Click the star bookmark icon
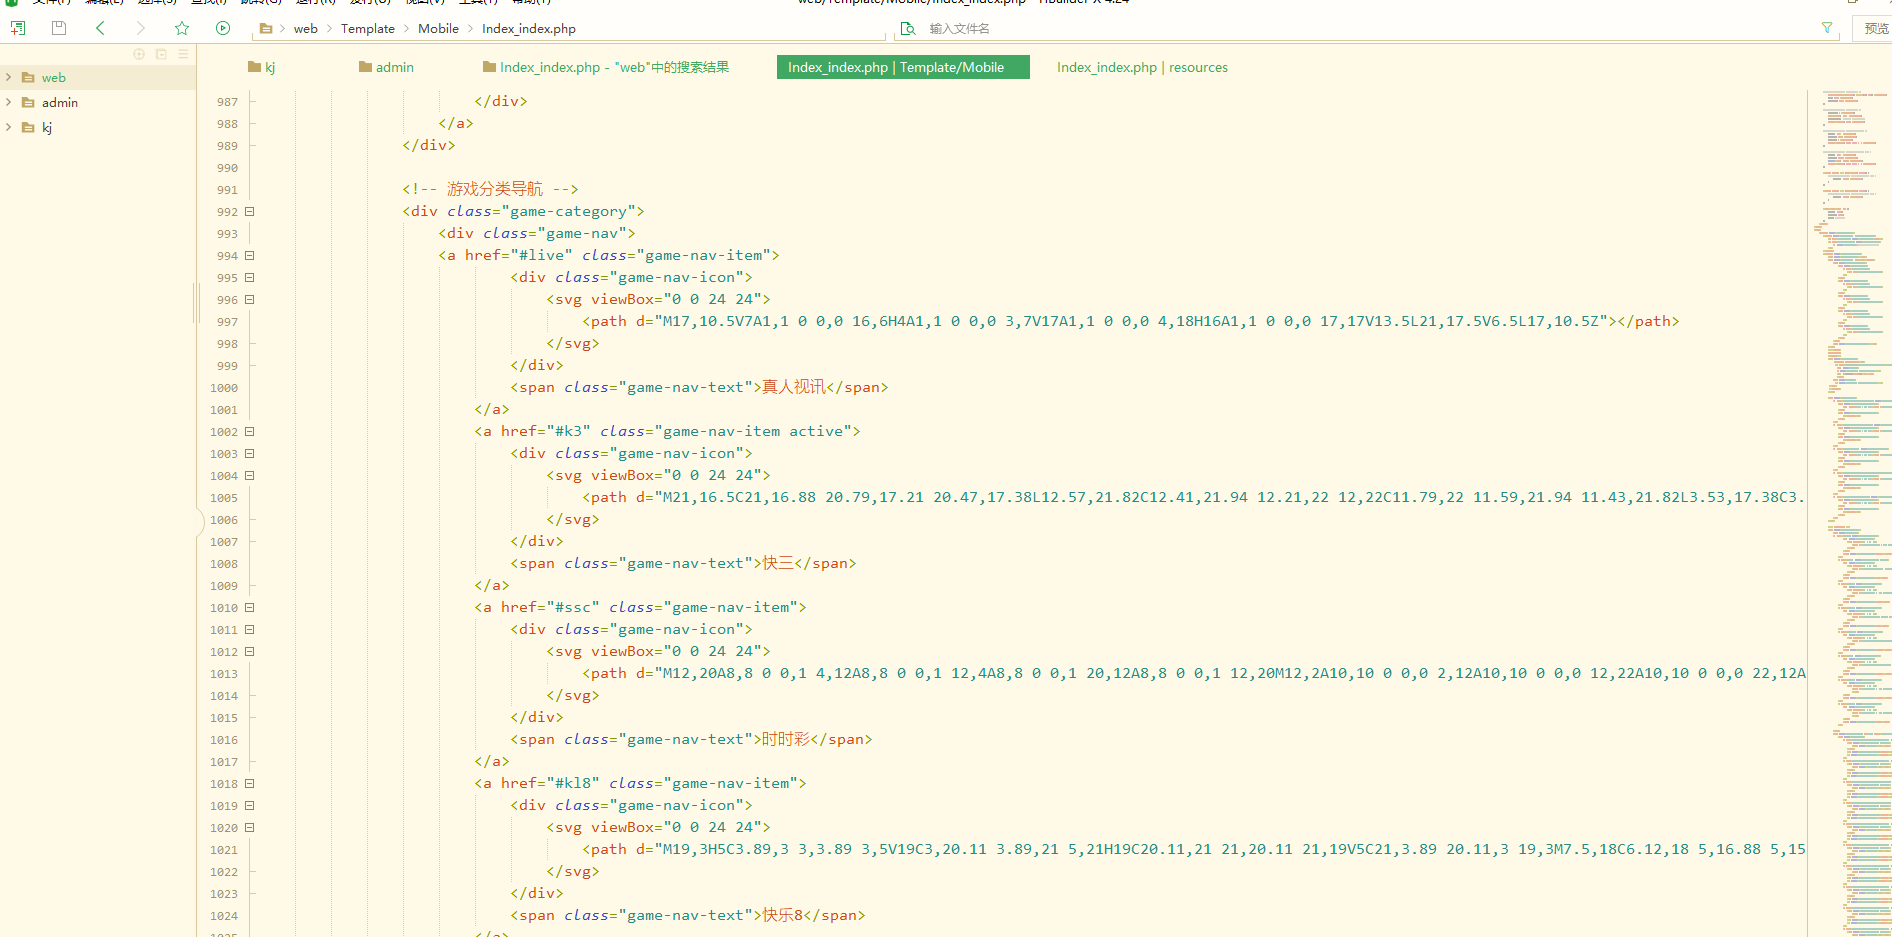The width and height of the screenshot is (1892, 937). point(182,28)
